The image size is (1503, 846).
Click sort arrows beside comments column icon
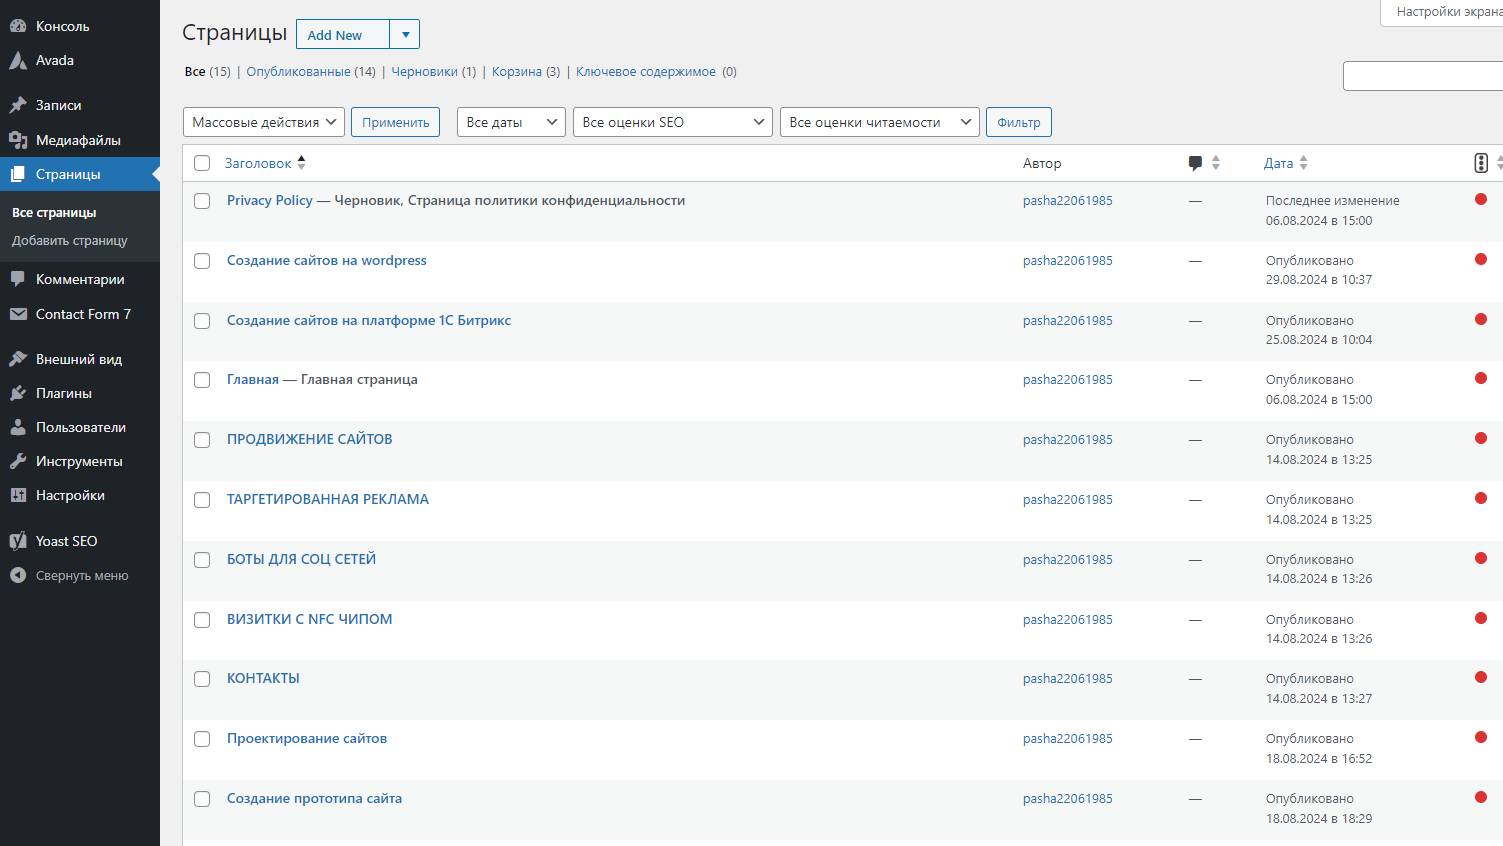tap(1216, 163)
